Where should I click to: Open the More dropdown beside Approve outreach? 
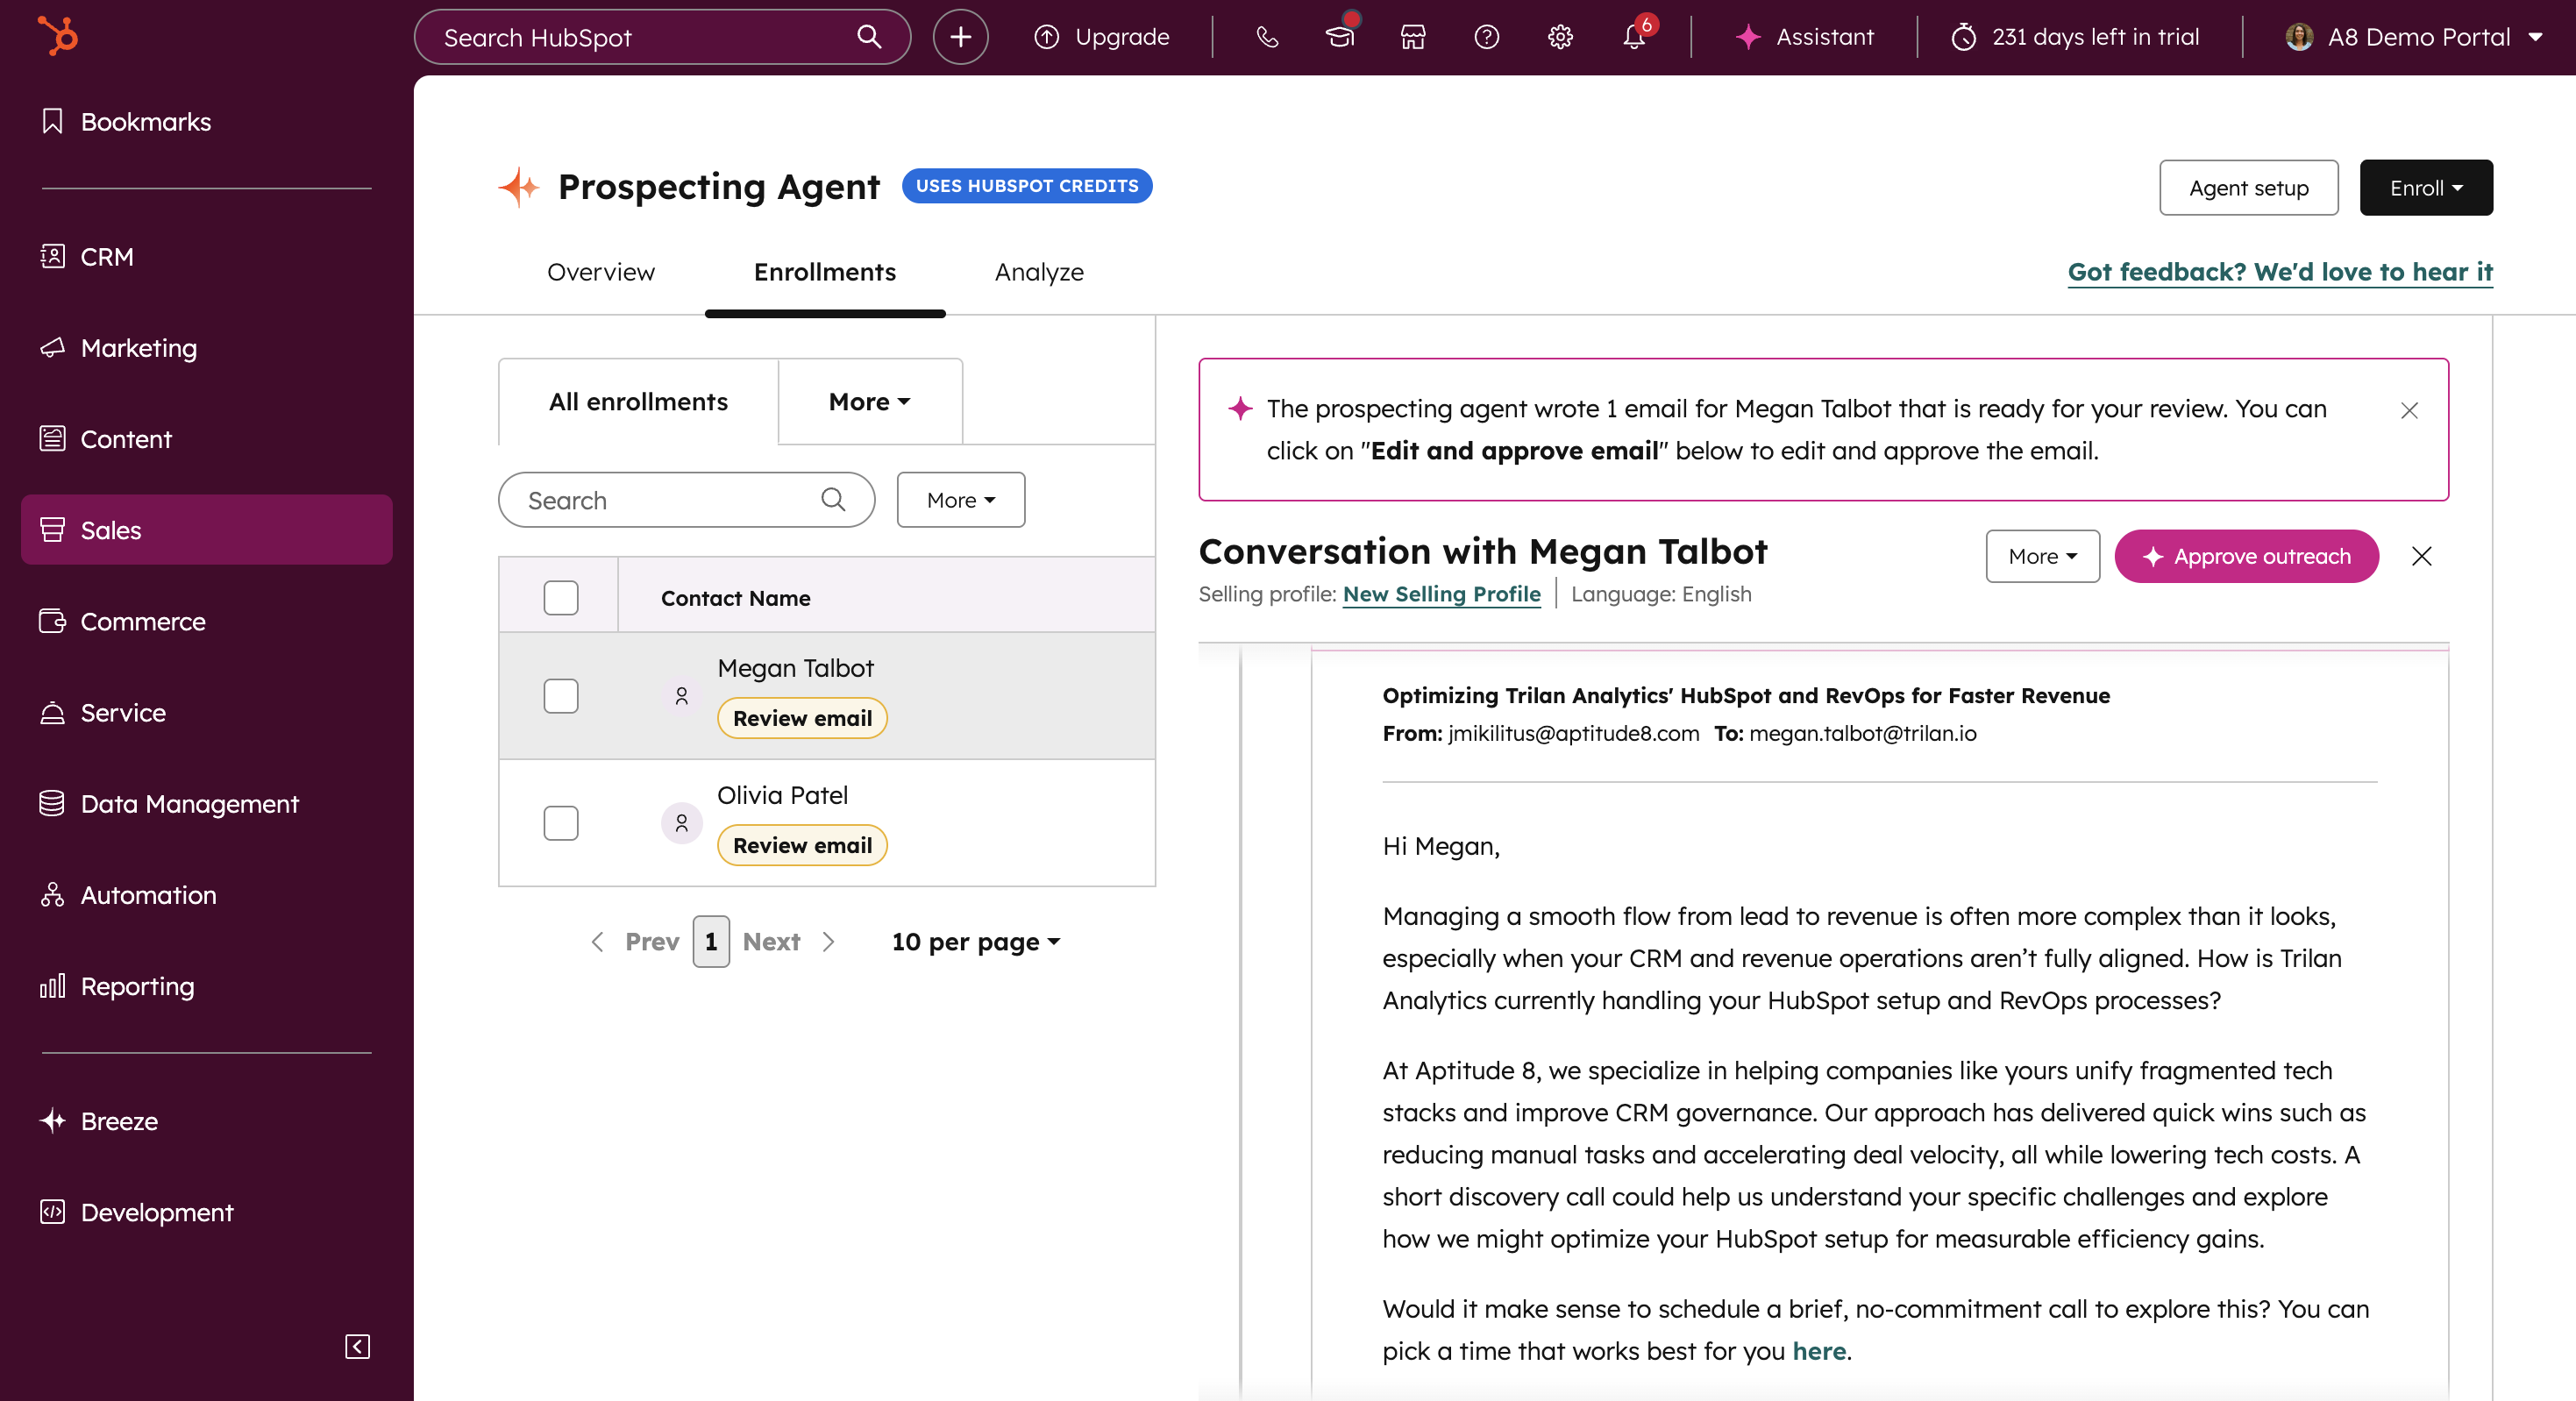pos(2041,556)
